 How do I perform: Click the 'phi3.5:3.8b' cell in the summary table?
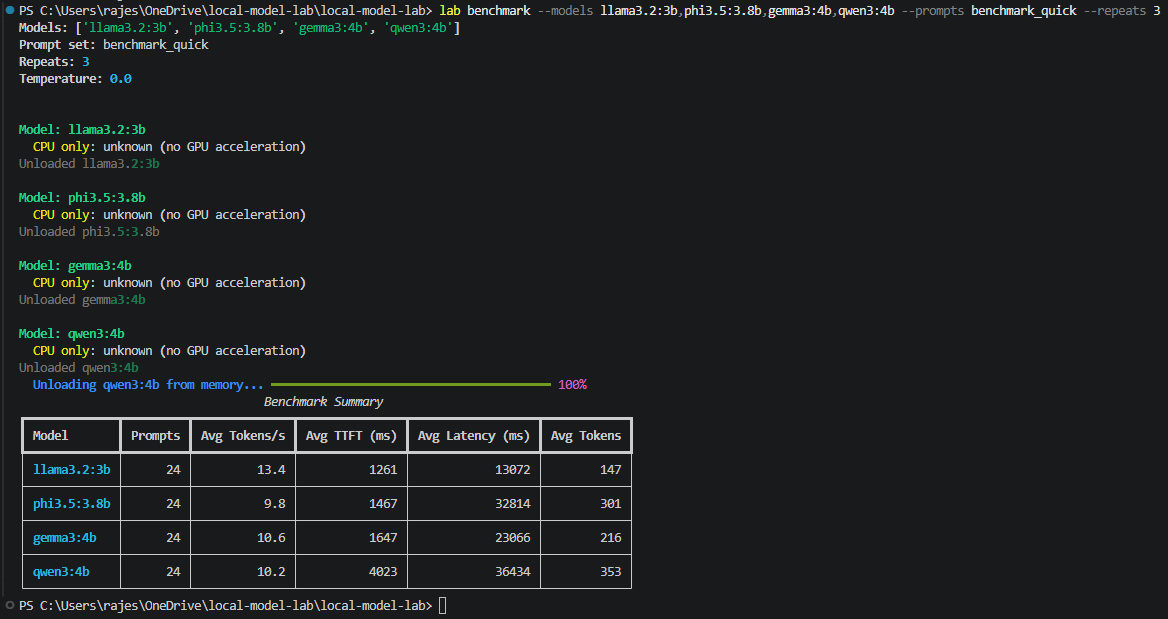click(x=72, y=504)
